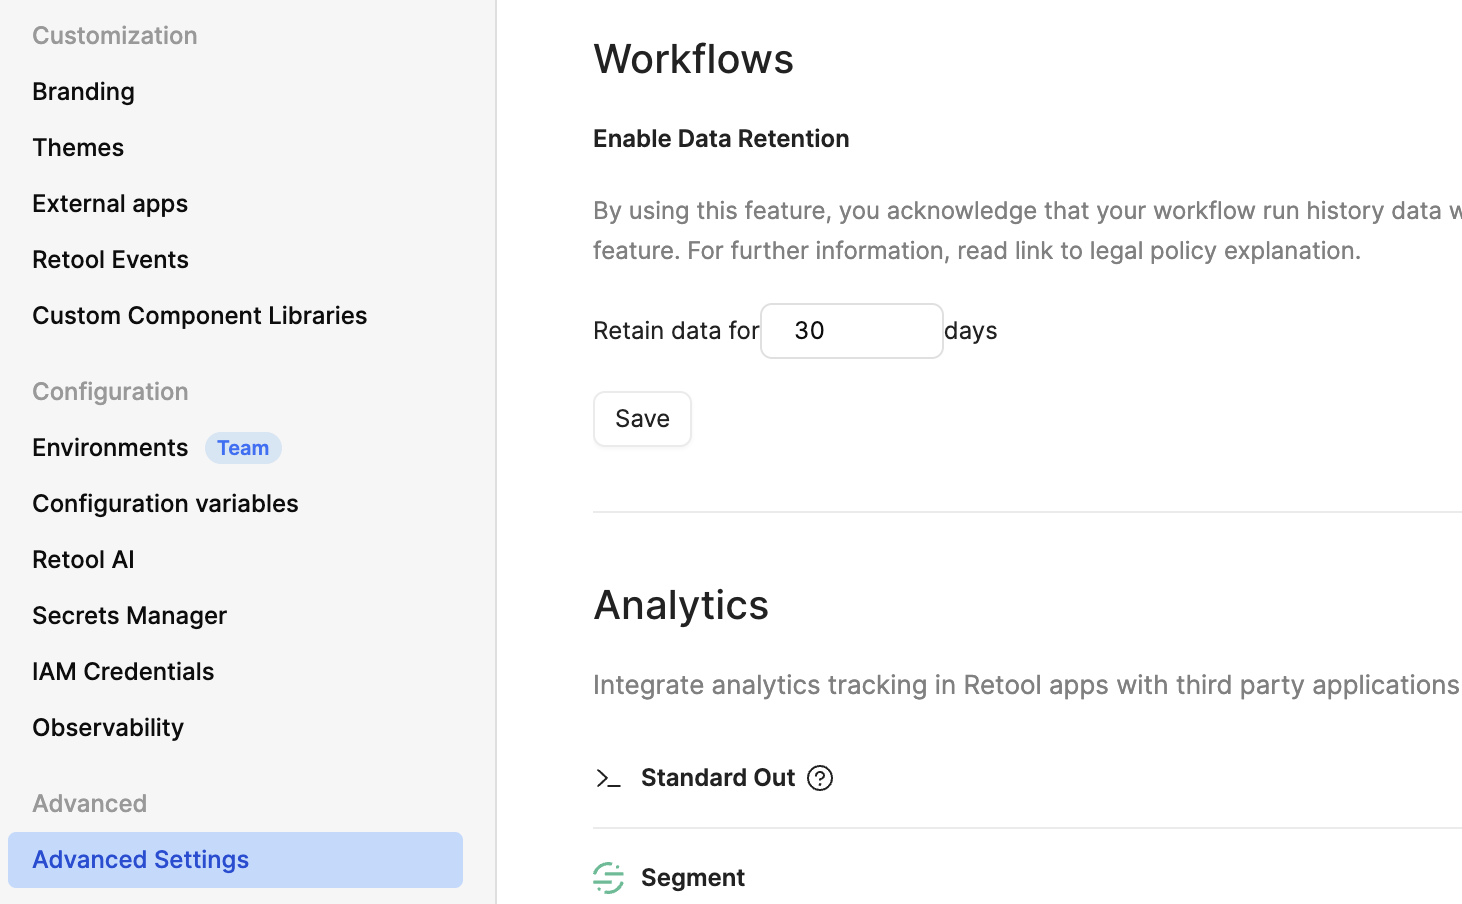Open the Observability page

[108, 727]
